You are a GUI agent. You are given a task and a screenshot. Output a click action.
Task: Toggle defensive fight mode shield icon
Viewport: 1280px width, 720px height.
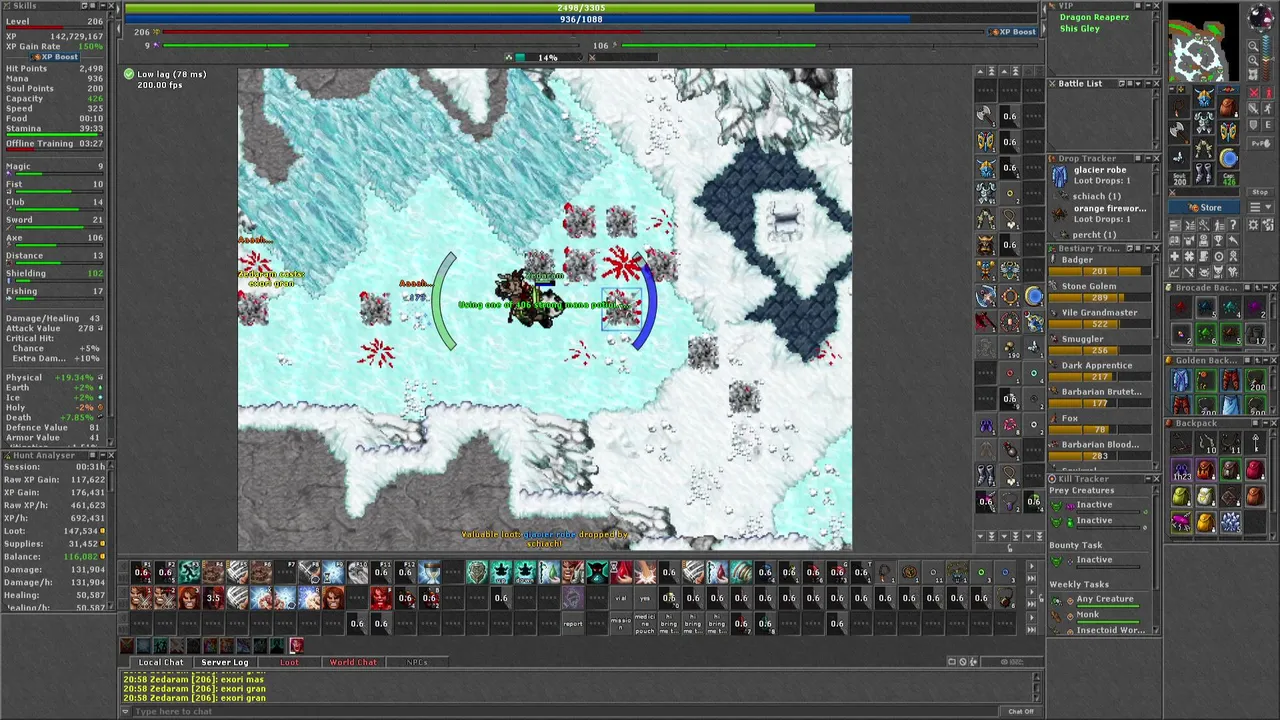[1254, 125]
